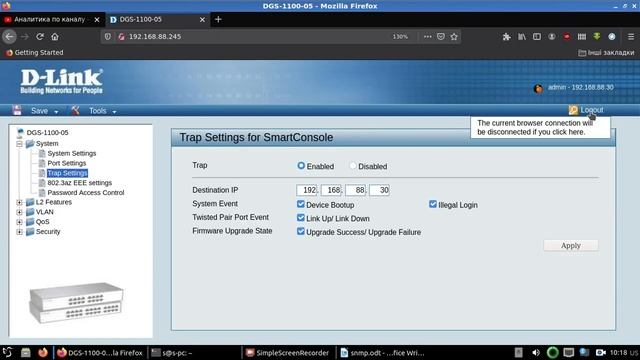Click first Destination IP octet field 192
Viewport: 640px width, 360px height.
point(307,190)
